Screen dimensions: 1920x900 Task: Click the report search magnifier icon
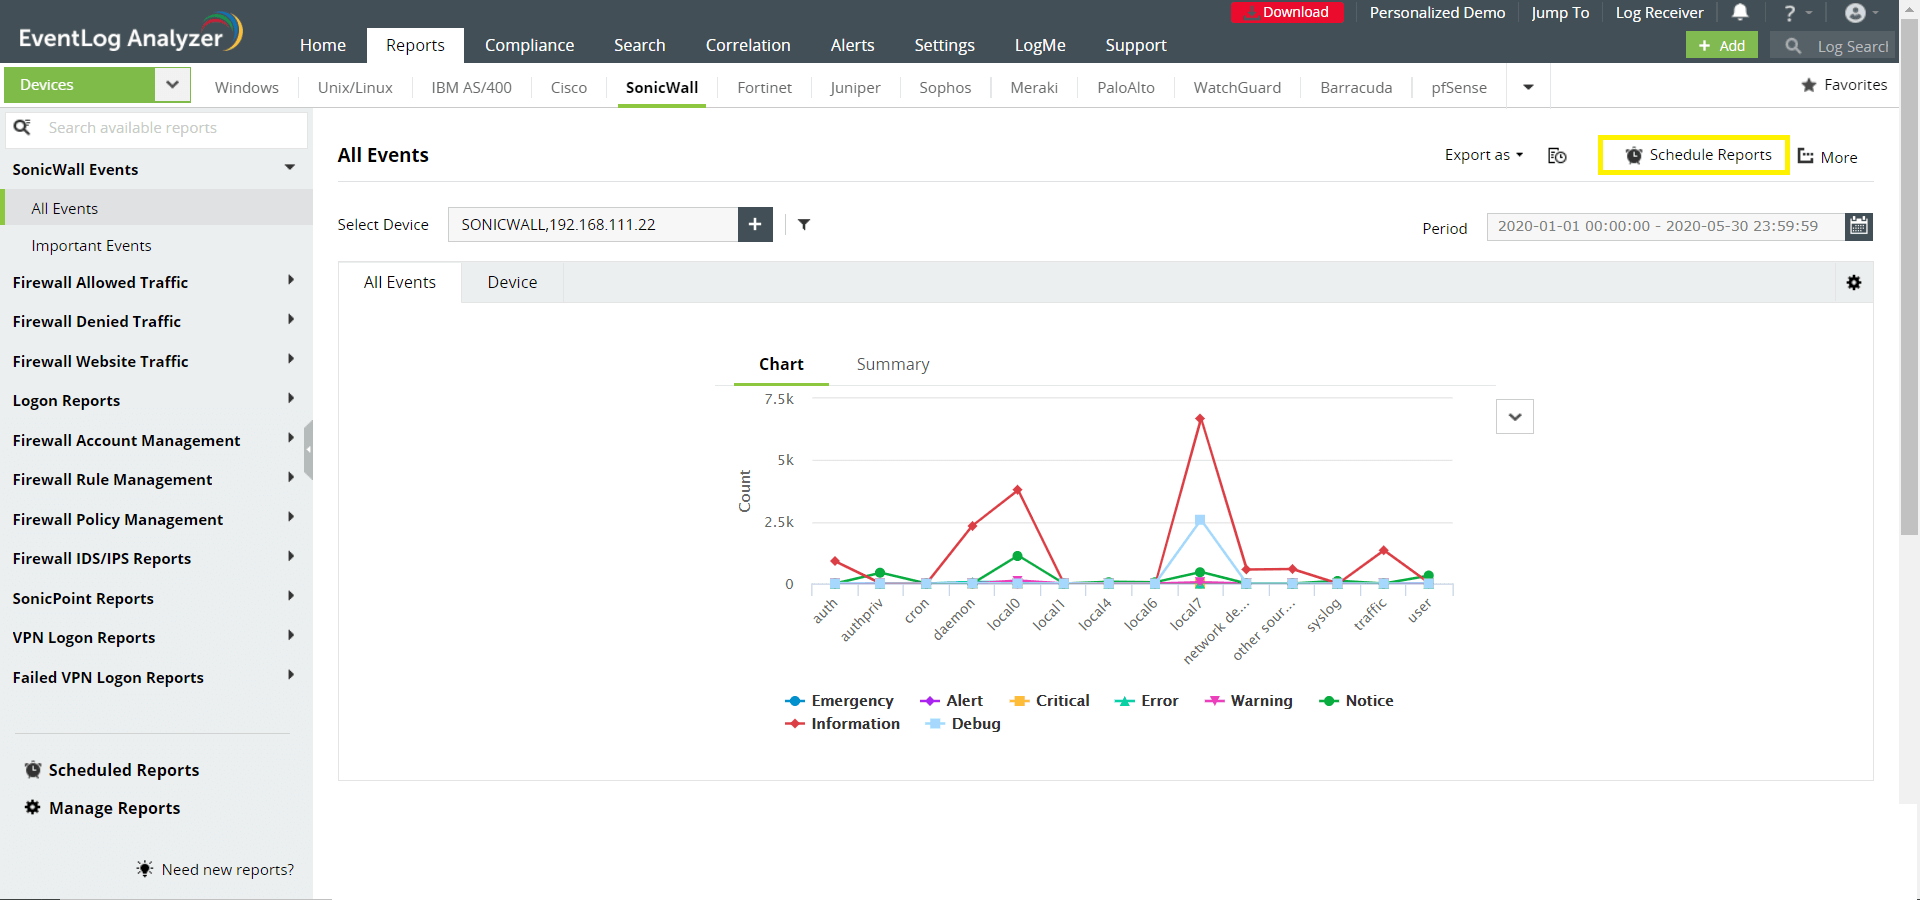pos(22,128)
